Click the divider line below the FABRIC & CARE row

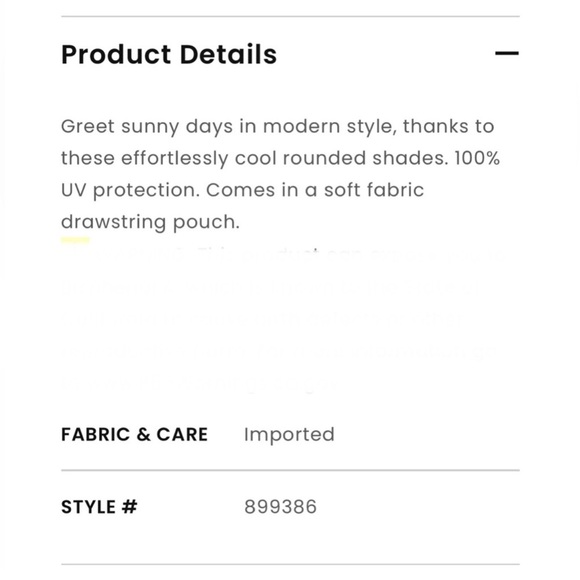(x=290, y=471)
